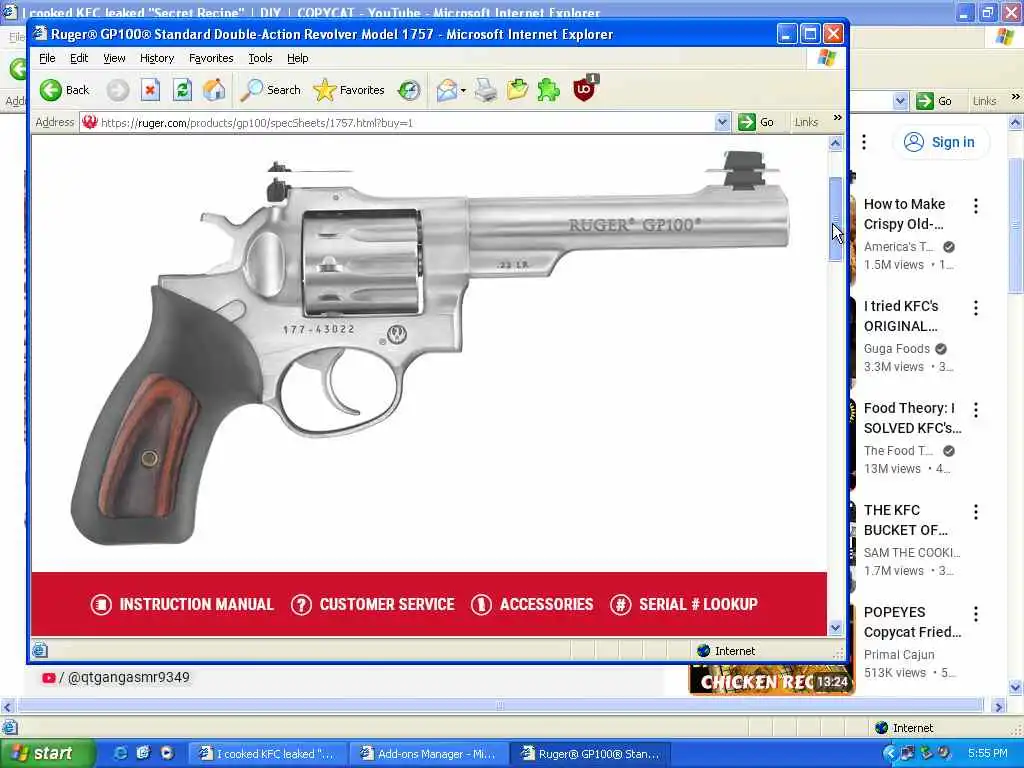Open the Search pane

pyautogui.click(x=270, y=90)
